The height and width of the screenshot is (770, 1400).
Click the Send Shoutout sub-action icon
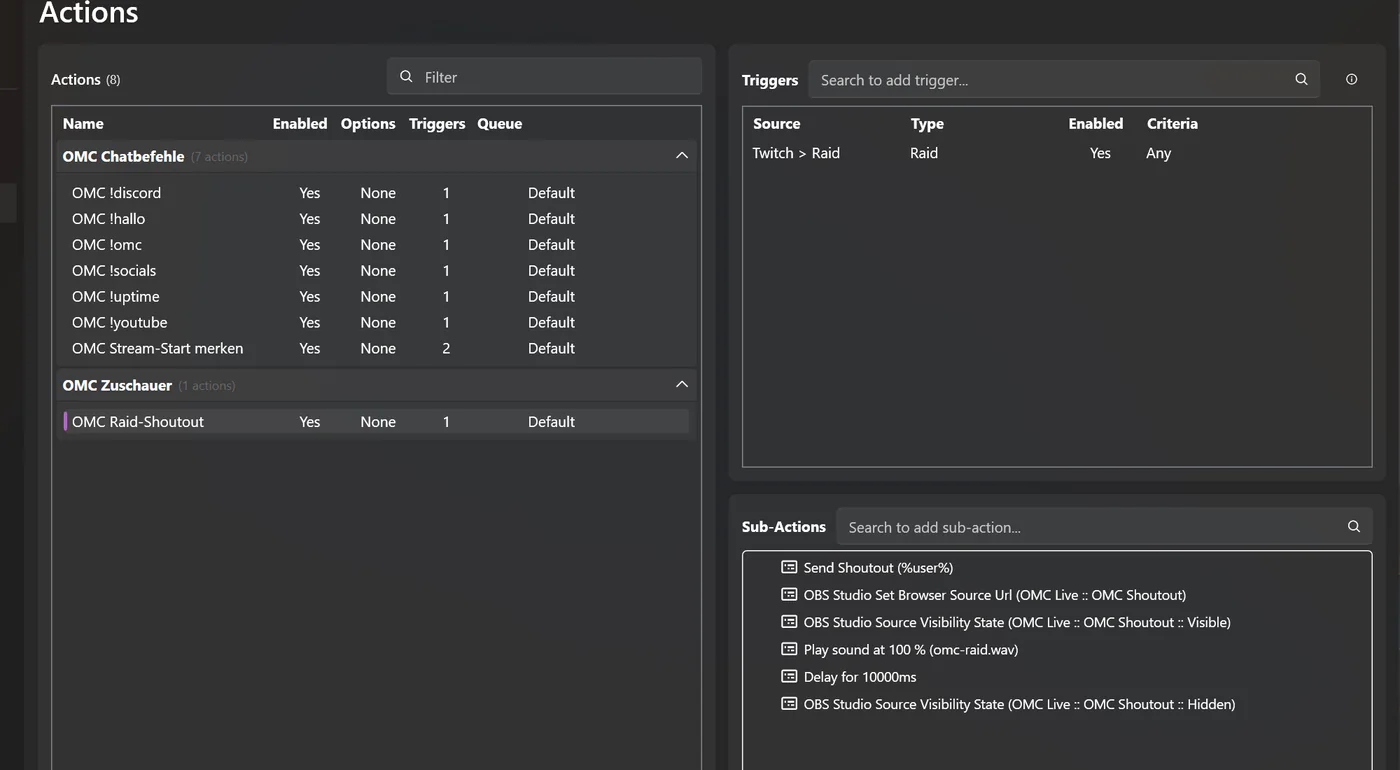click(789, 567)
